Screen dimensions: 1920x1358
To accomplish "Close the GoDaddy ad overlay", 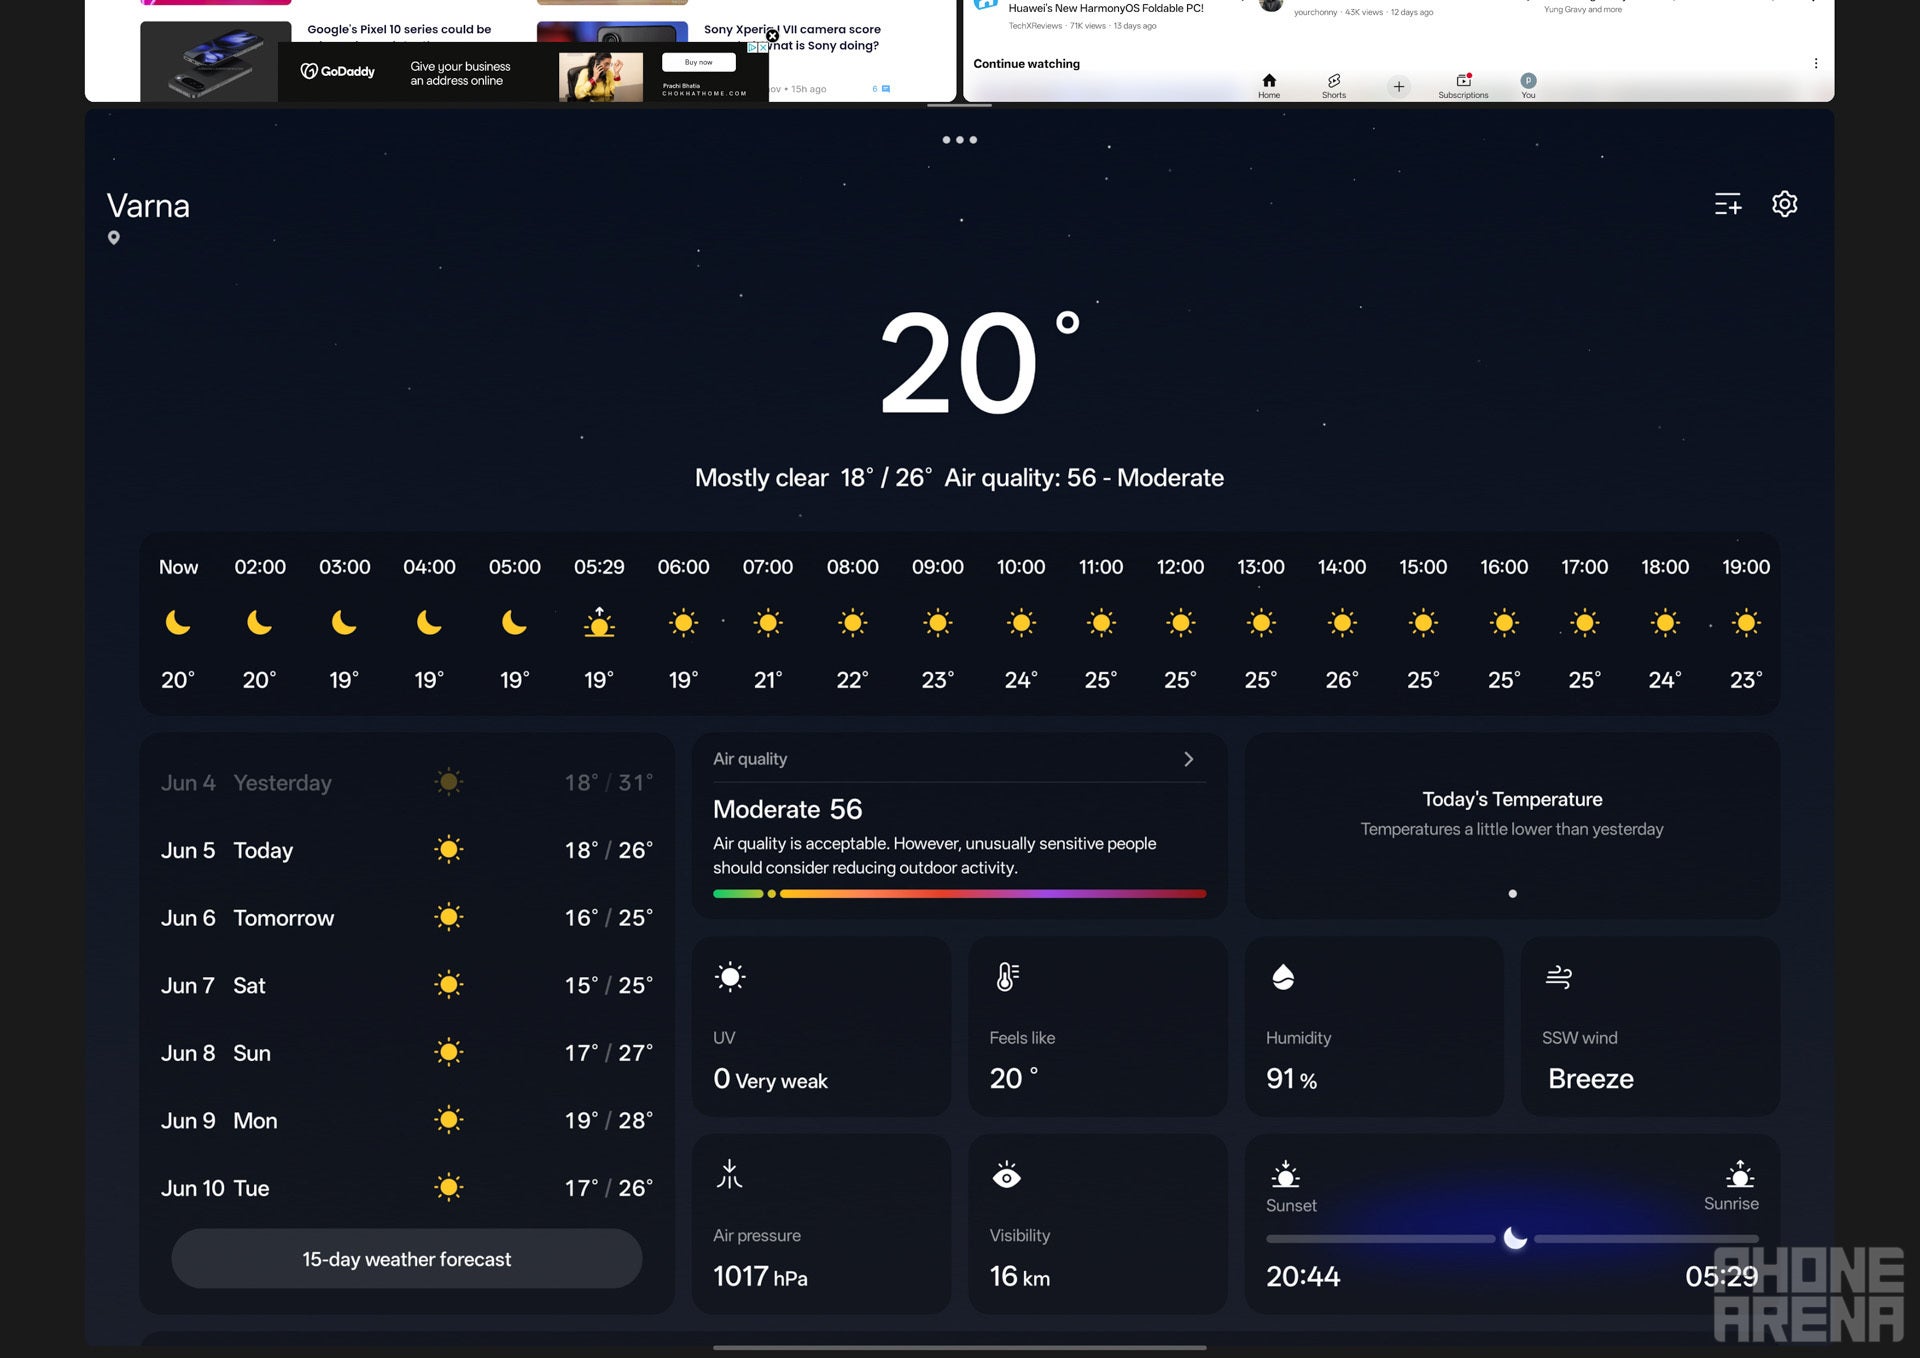I will 772,36.
